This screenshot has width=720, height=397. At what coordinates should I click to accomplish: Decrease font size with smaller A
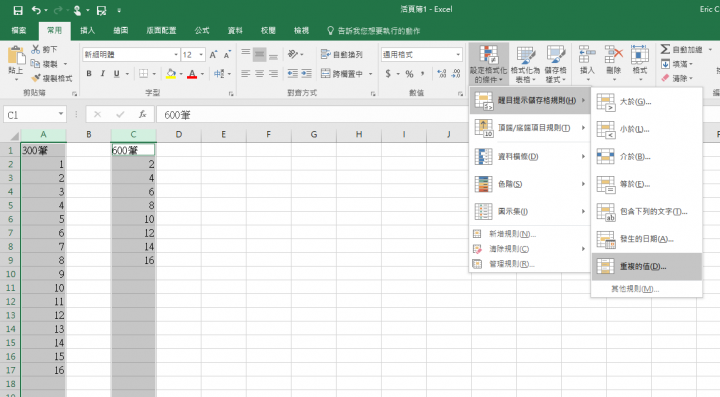227,55
